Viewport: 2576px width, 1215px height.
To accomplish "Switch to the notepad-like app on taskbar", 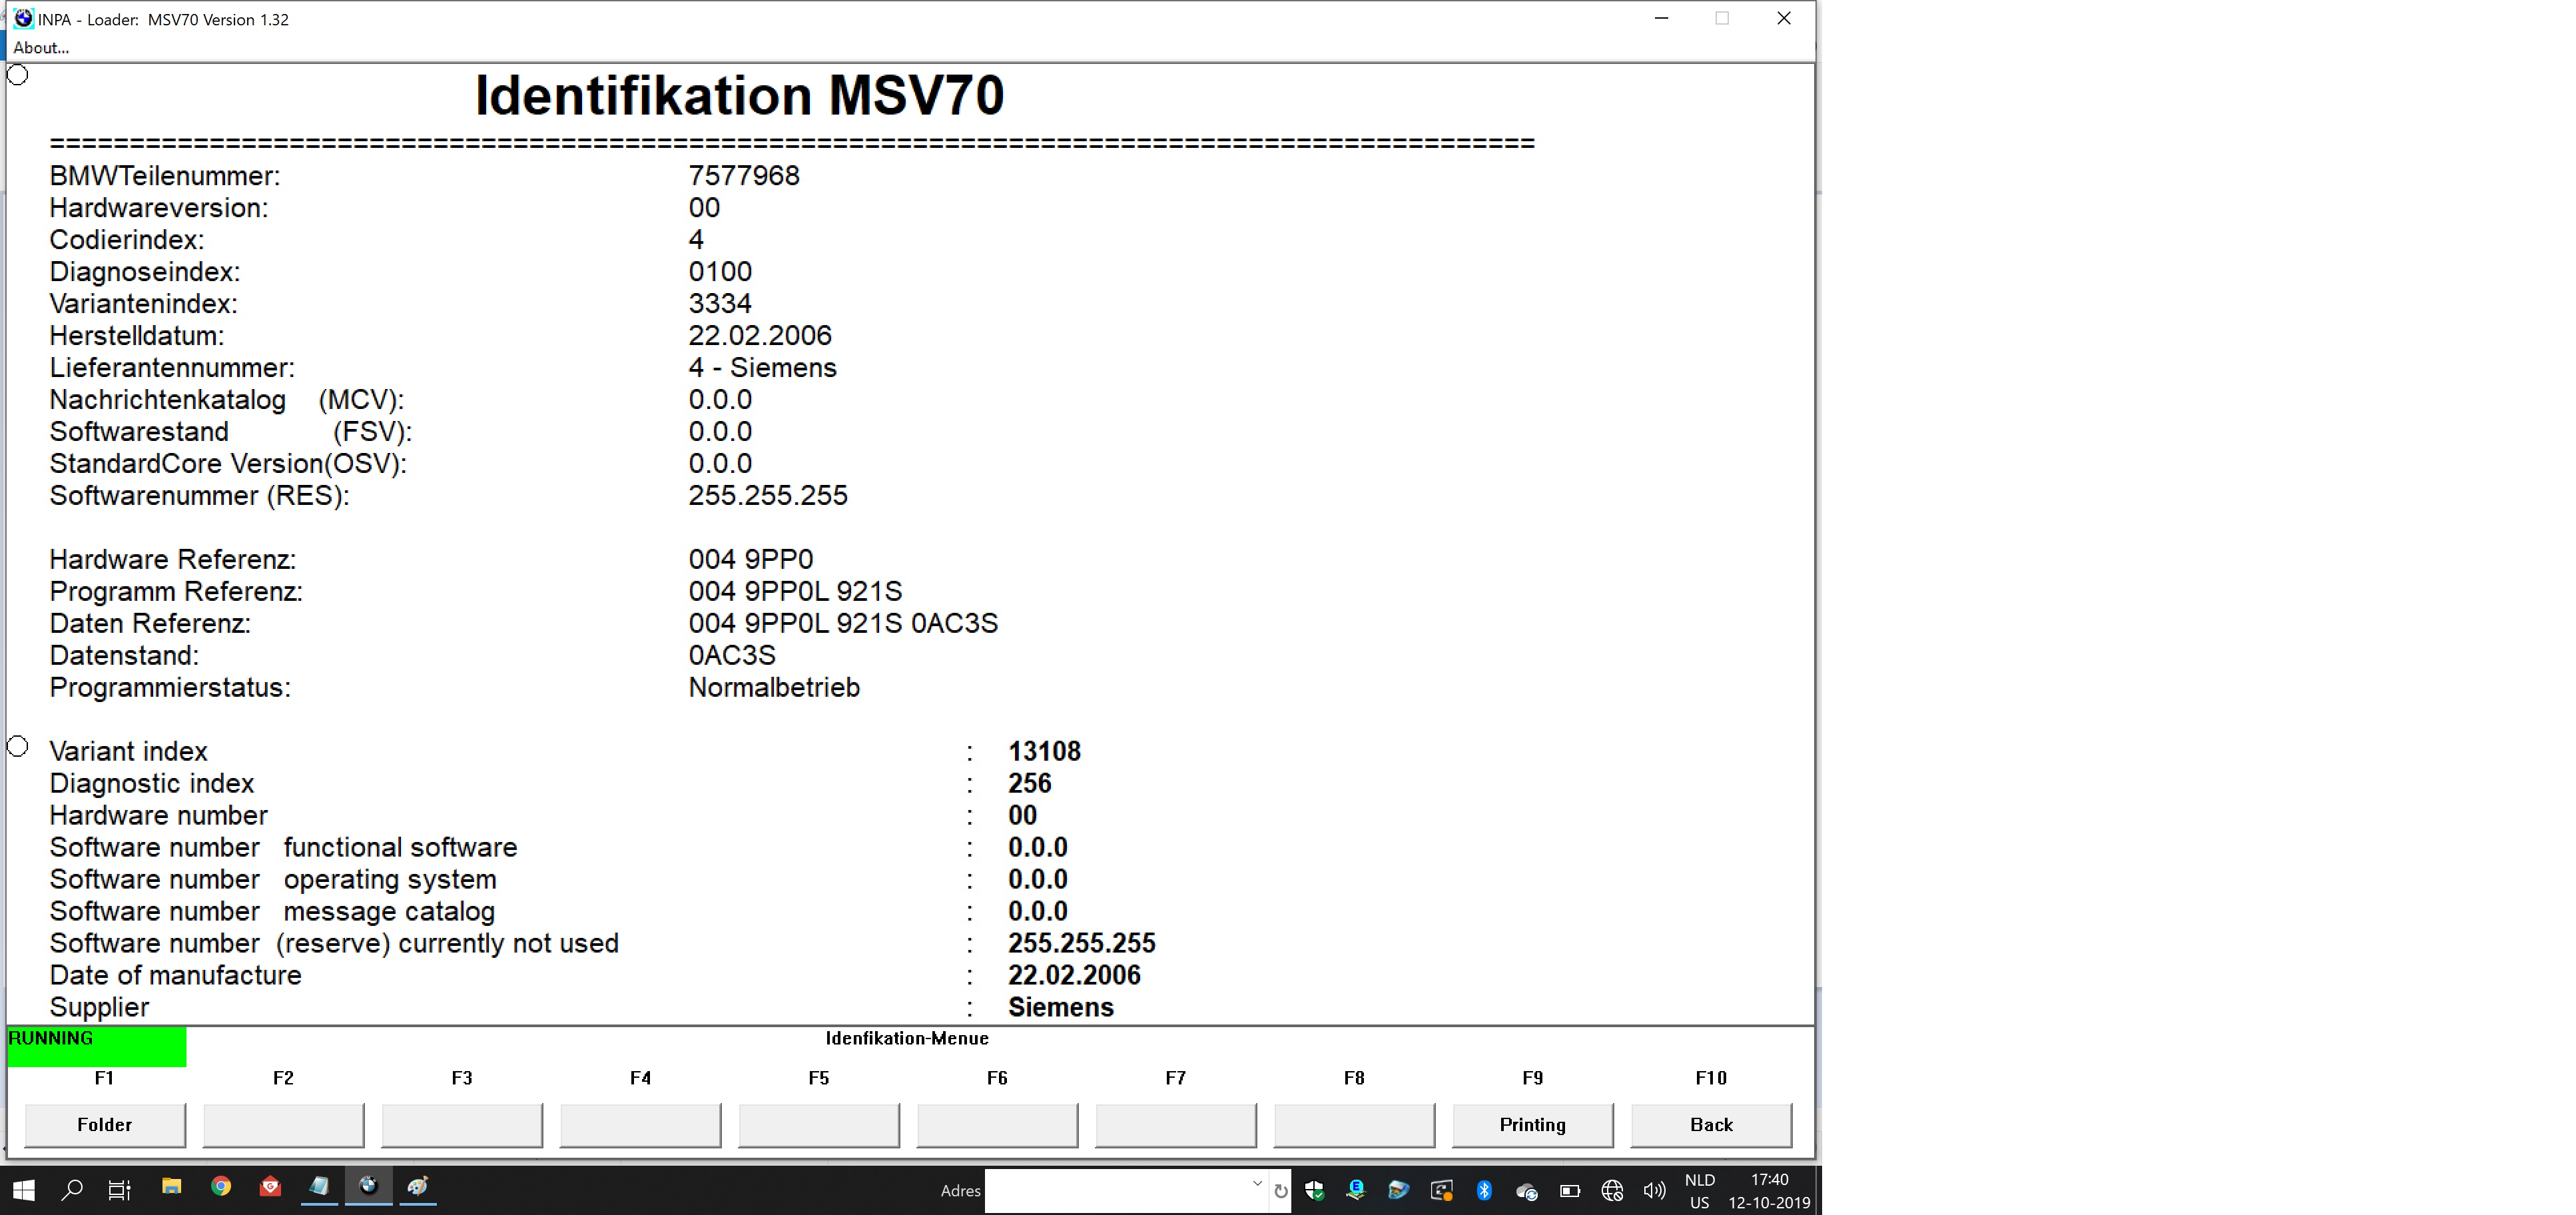I will (319, 1187).
